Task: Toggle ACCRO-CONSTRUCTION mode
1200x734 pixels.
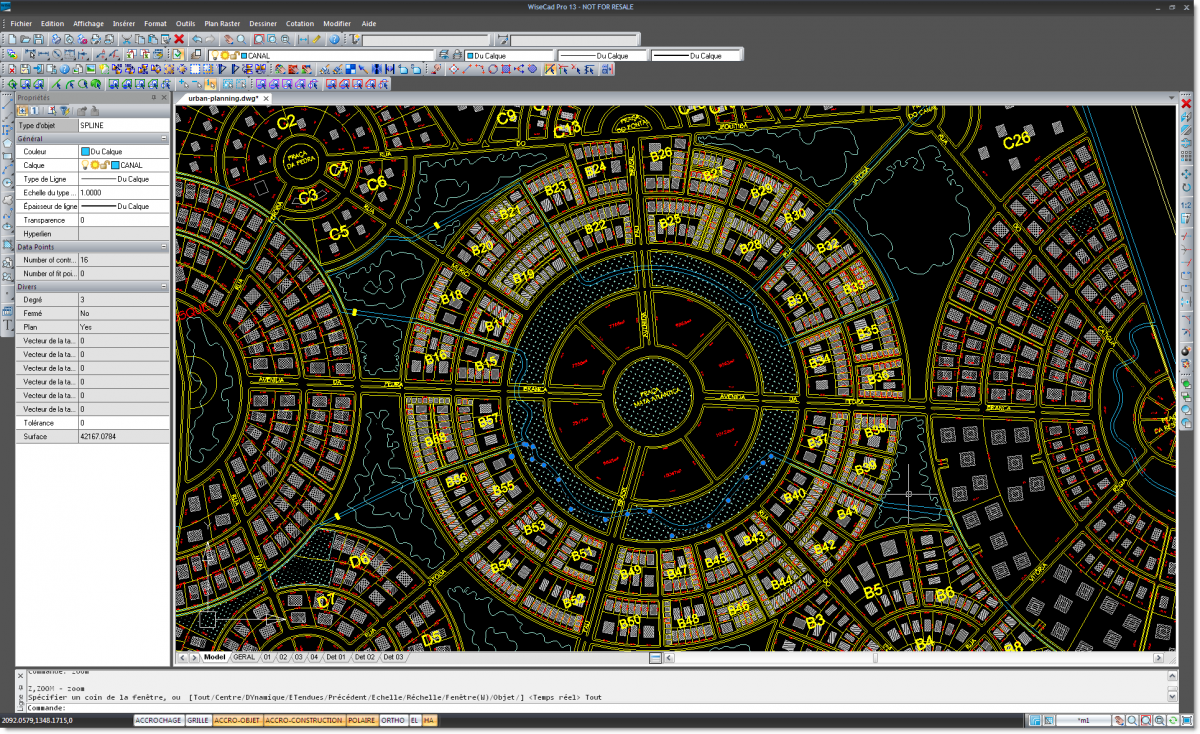Action: pyautogui.click(x=303, y=720)
